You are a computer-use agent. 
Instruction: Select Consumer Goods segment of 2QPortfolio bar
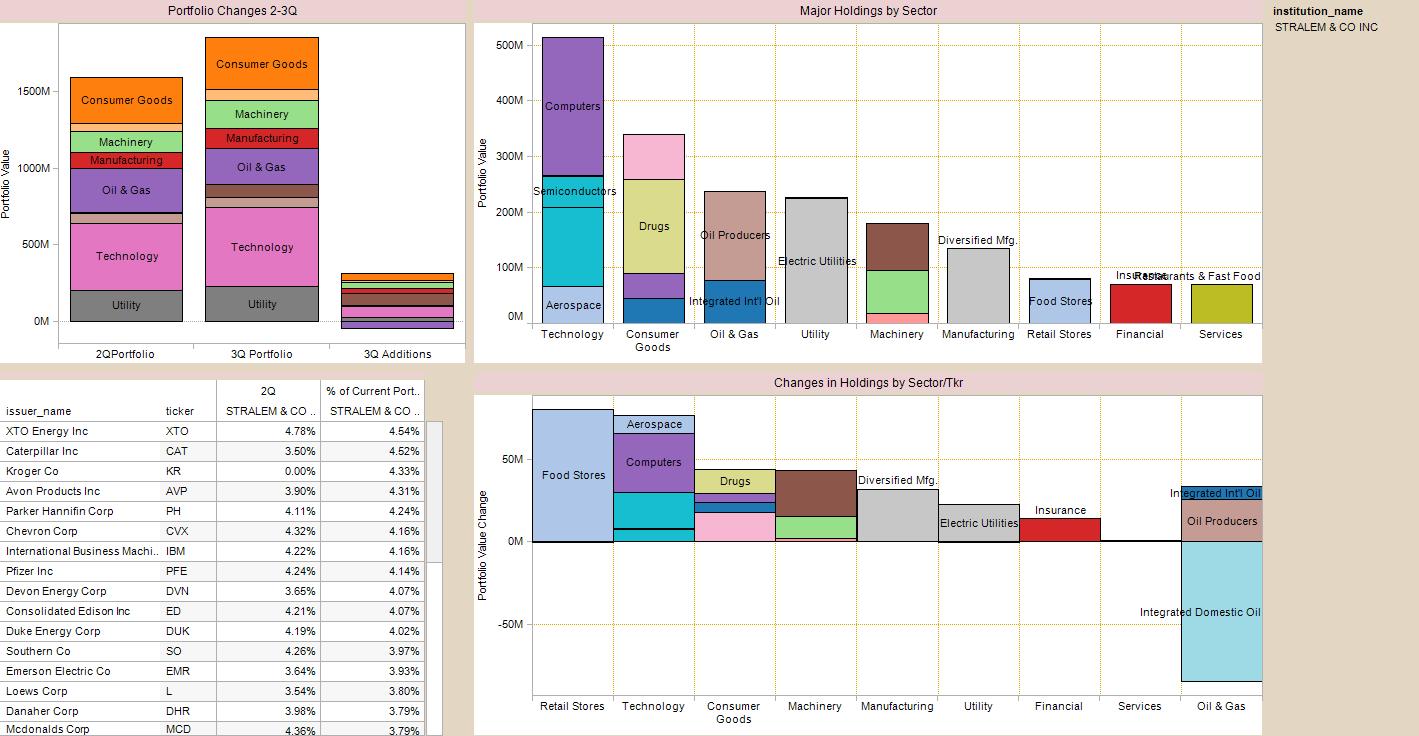(126, 100)
